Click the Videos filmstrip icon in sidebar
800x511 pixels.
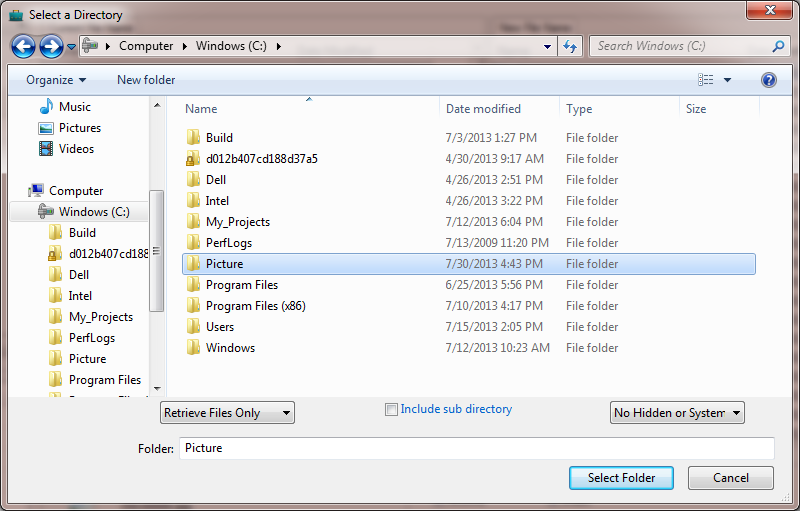(x=46, y=148)
